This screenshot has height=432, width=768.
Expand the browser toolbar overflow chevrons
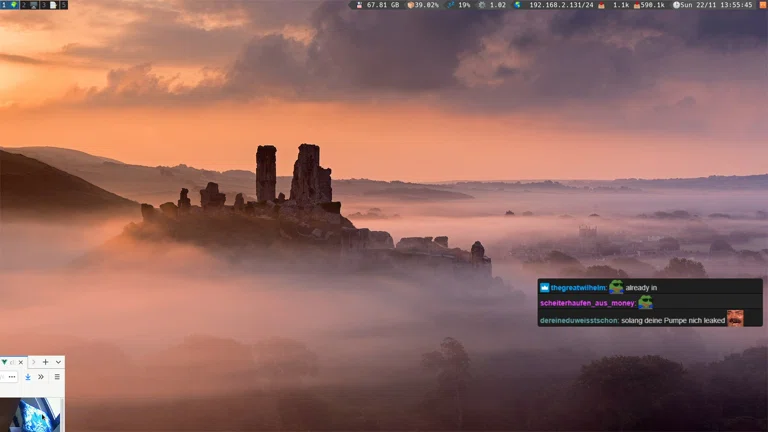coord(41,377)
